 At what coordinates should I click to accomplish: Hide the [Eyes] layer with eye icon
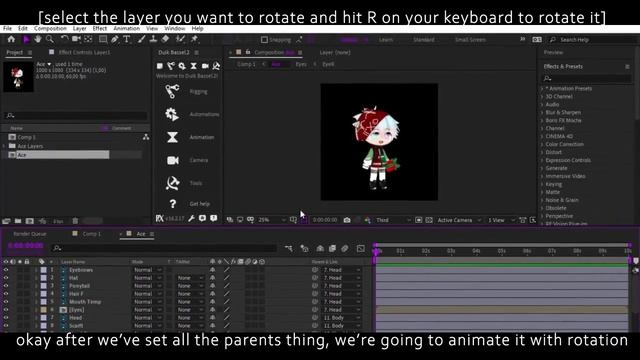[6, 310]
